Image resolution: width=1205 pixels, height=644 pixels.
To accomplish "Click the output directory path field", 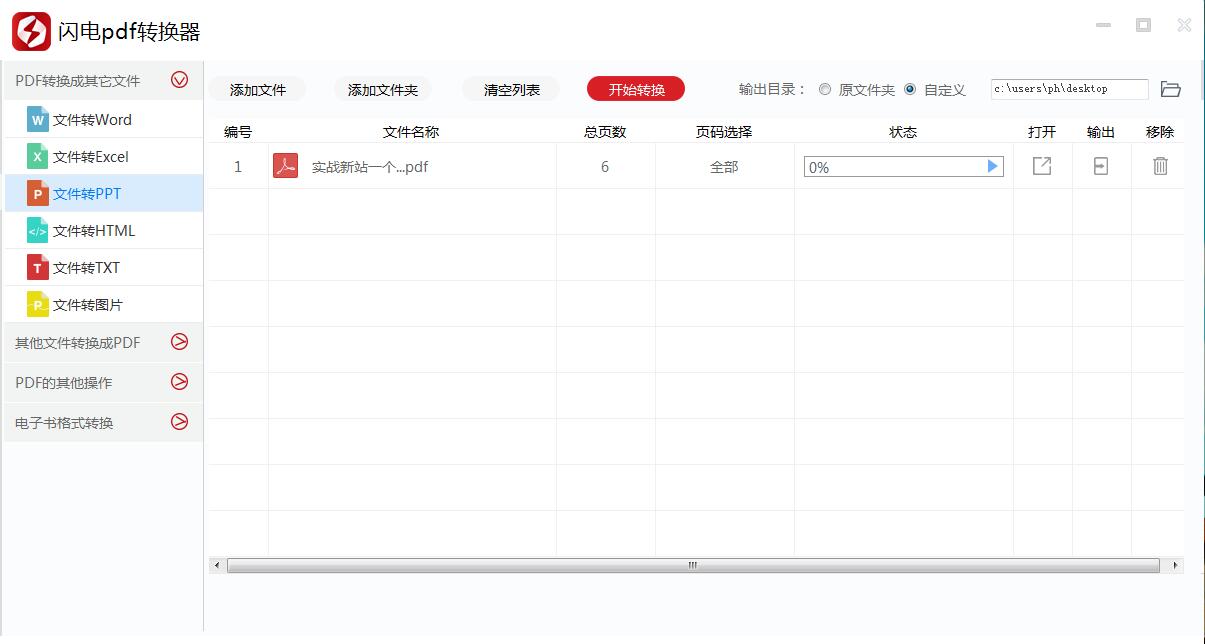I will point(1069,88).
